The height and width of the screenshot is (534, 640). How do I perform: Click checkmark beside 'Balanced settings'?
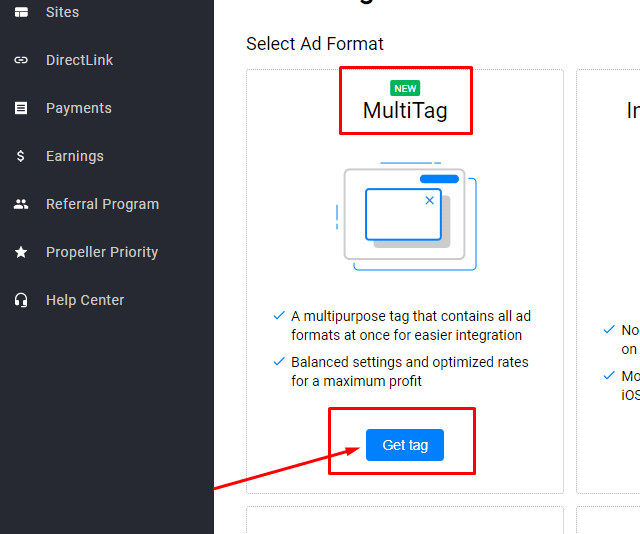tap(279, 361)
